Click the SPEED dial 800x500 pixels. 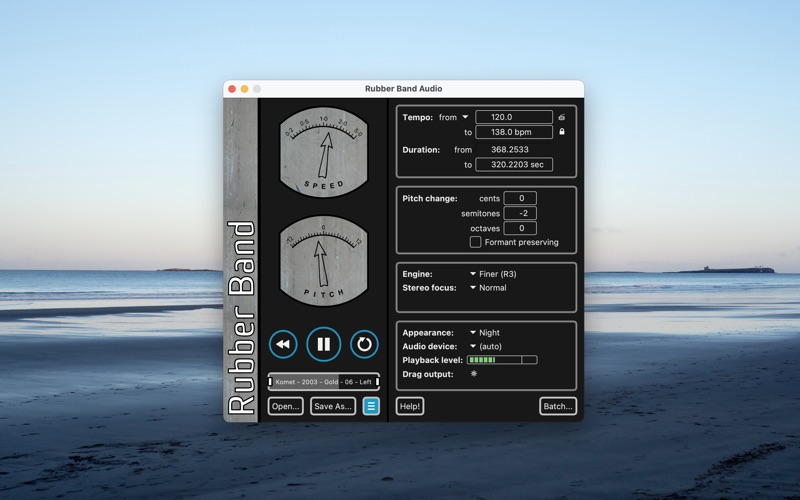click(x=323, y=152)
